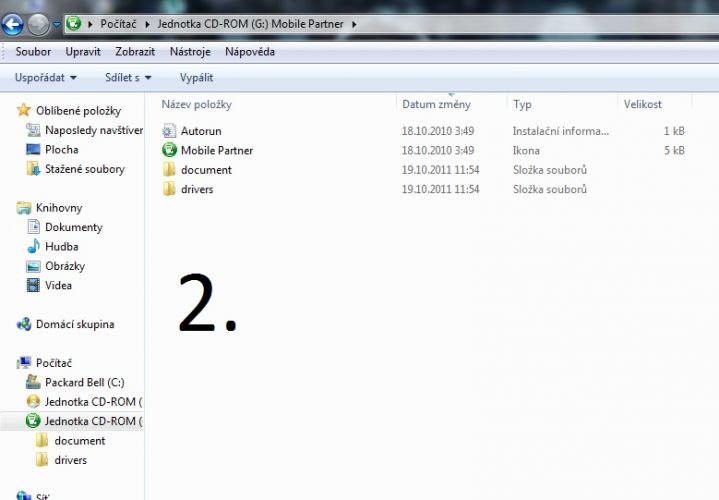
Task: Open the Videa library
Action: (x=58, y=285)
